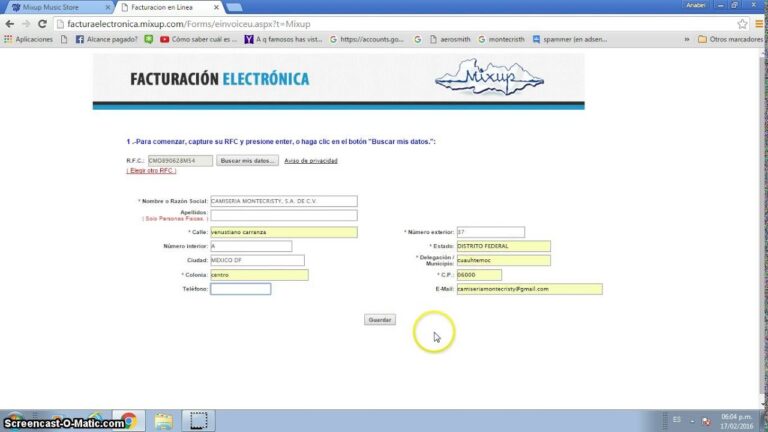Click the Estado field showing DISTRITO FEDERAL
The height and width of the screenshot is (432, 768).
[x=503, y=246]
